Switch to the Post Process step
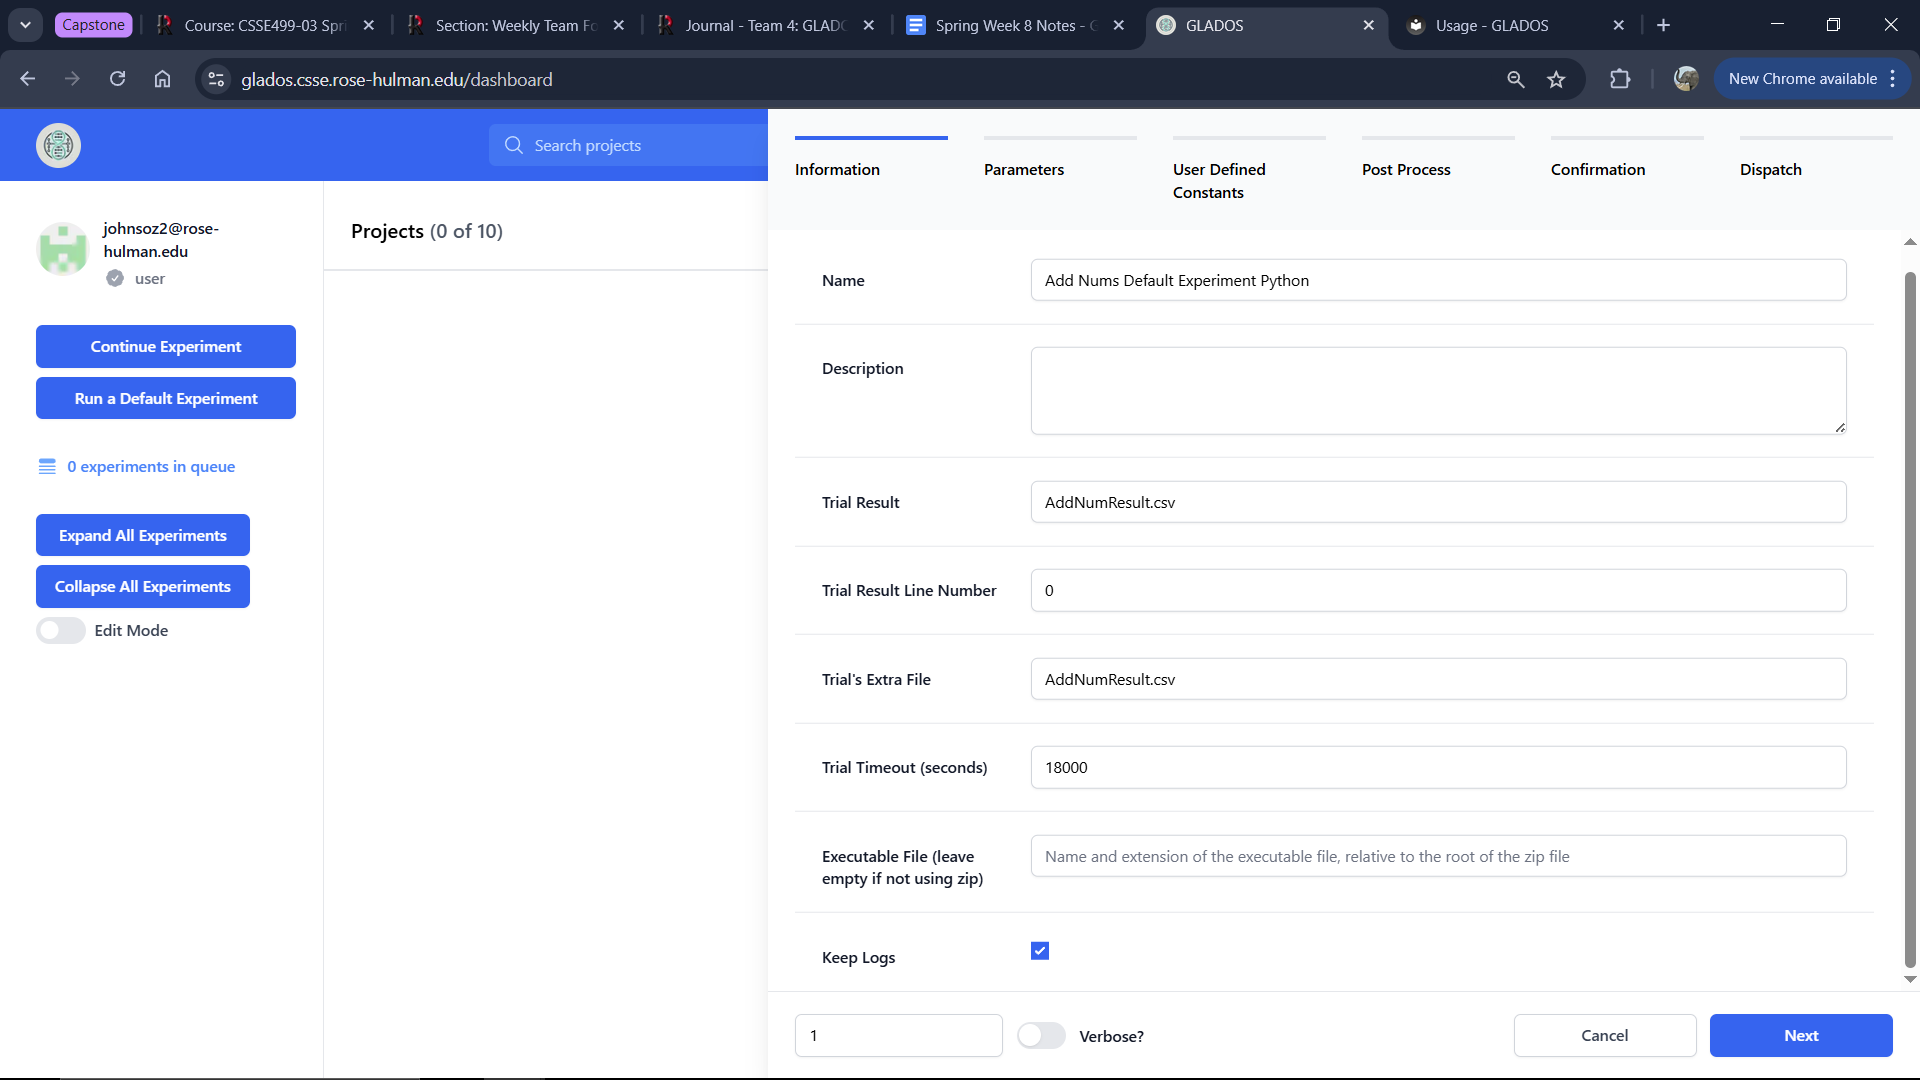The width and height of the screenshot is (1920, 1080). pos(1406,170)
